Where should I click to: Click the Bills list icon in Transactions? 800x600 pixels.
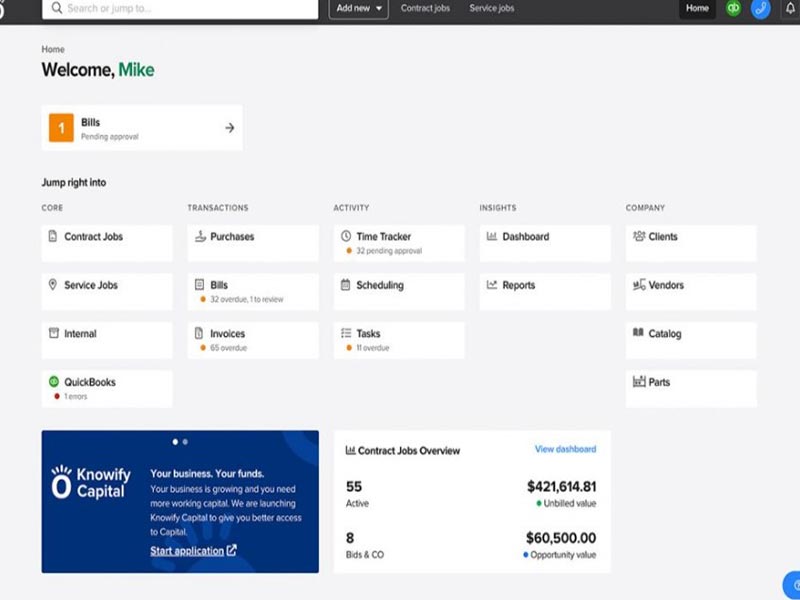pos(199,285)
